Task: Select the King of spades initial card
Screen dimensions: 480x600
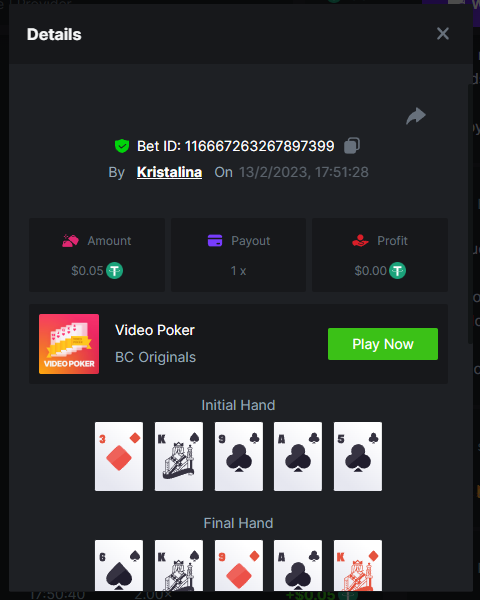Action: 179,456
